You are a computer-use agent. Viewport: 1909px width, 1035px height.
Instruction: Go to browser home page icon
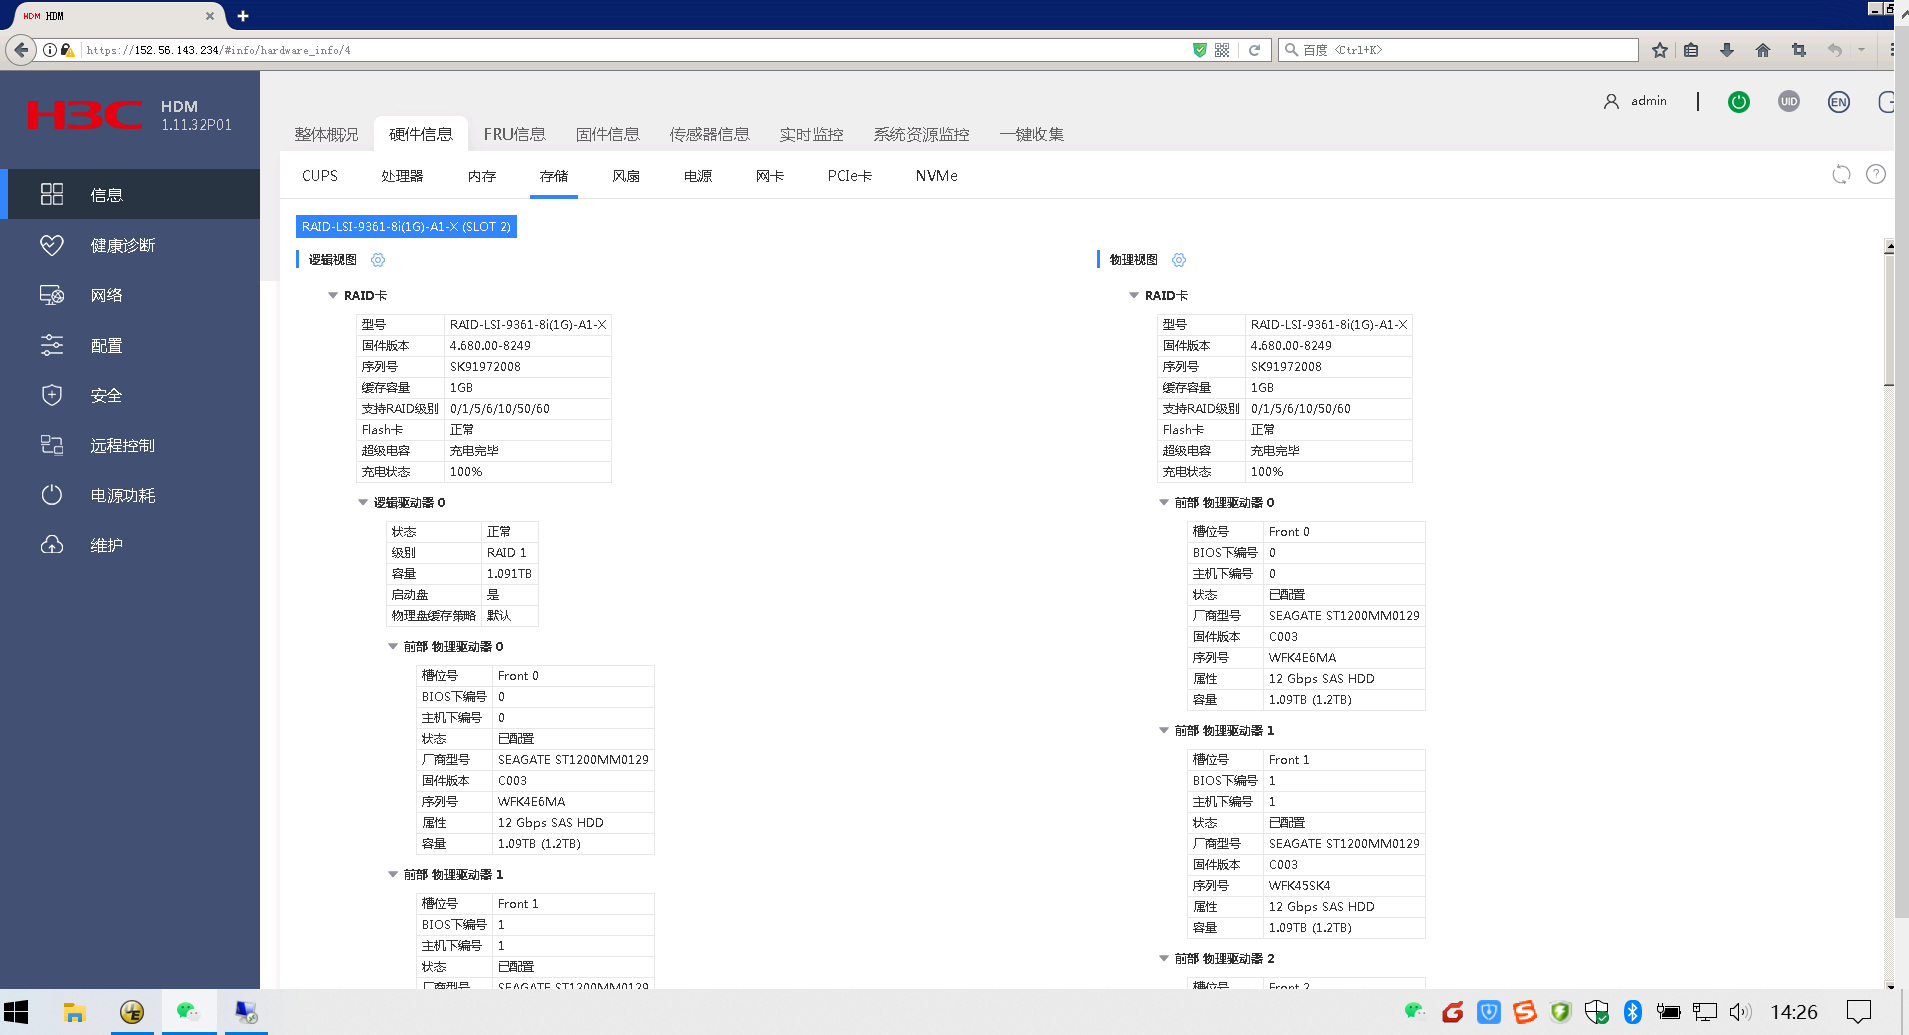click(x=1763, y=50)
